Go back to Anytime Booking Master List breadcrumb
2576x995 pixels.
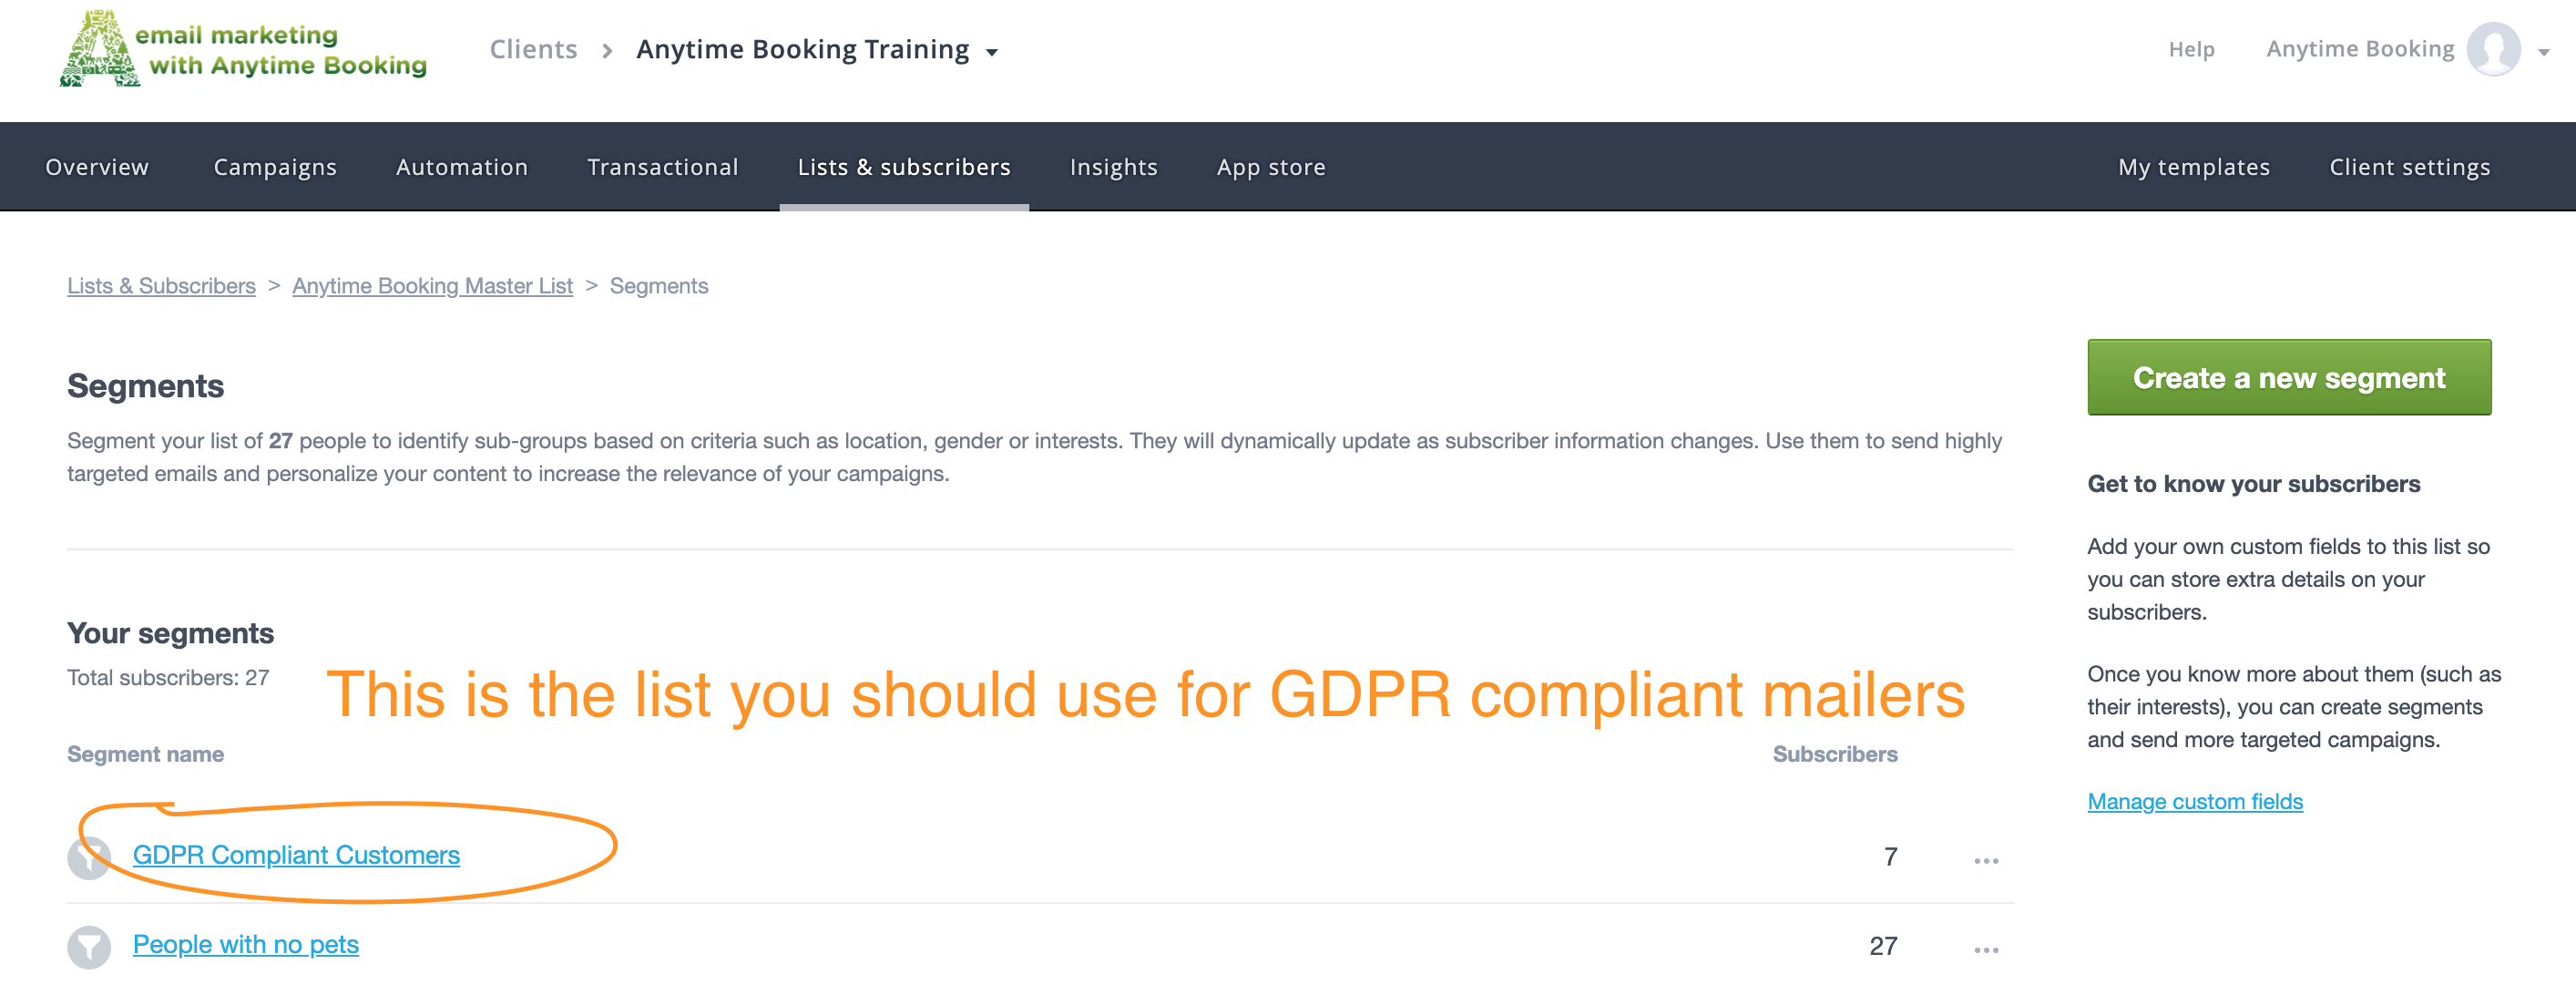coord(432,286)
